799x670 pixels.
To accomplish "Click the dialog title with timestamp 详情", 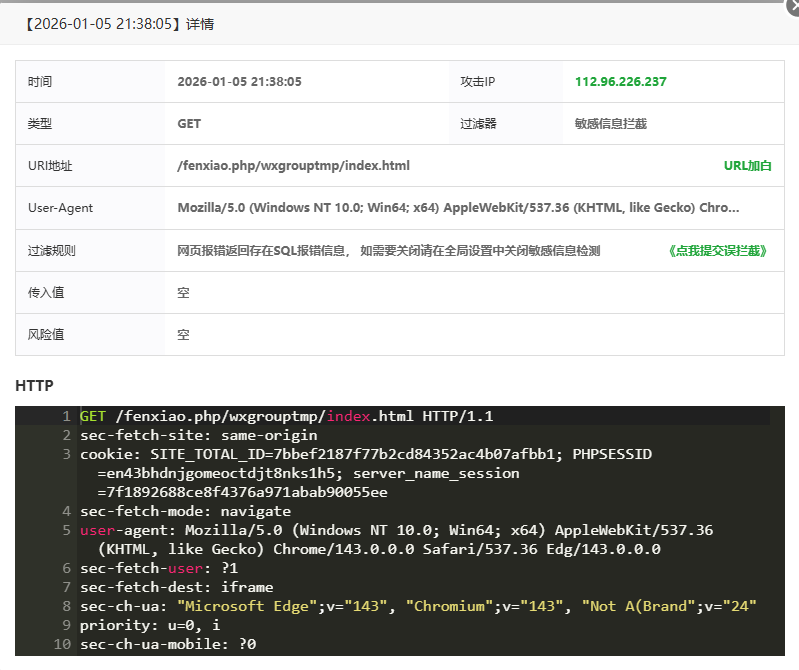I will (118, 24).
